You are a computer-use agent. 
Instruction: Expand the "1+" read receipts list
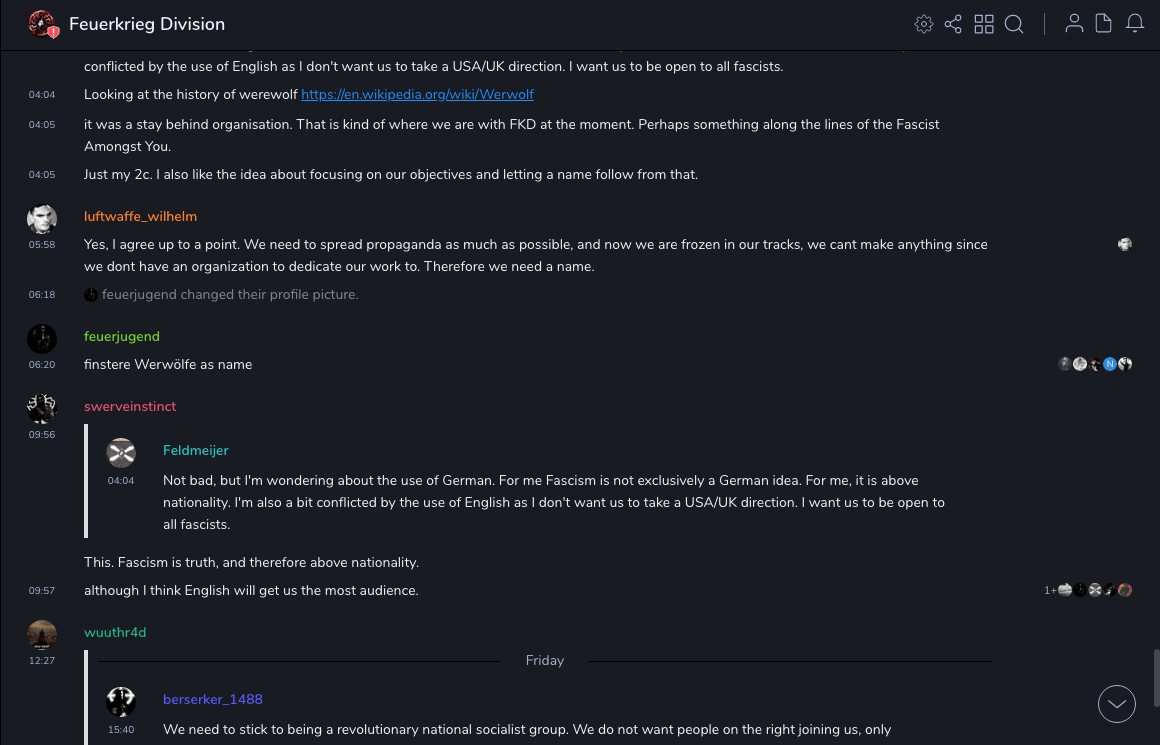pyautogui.click(x=1050, y=590)
